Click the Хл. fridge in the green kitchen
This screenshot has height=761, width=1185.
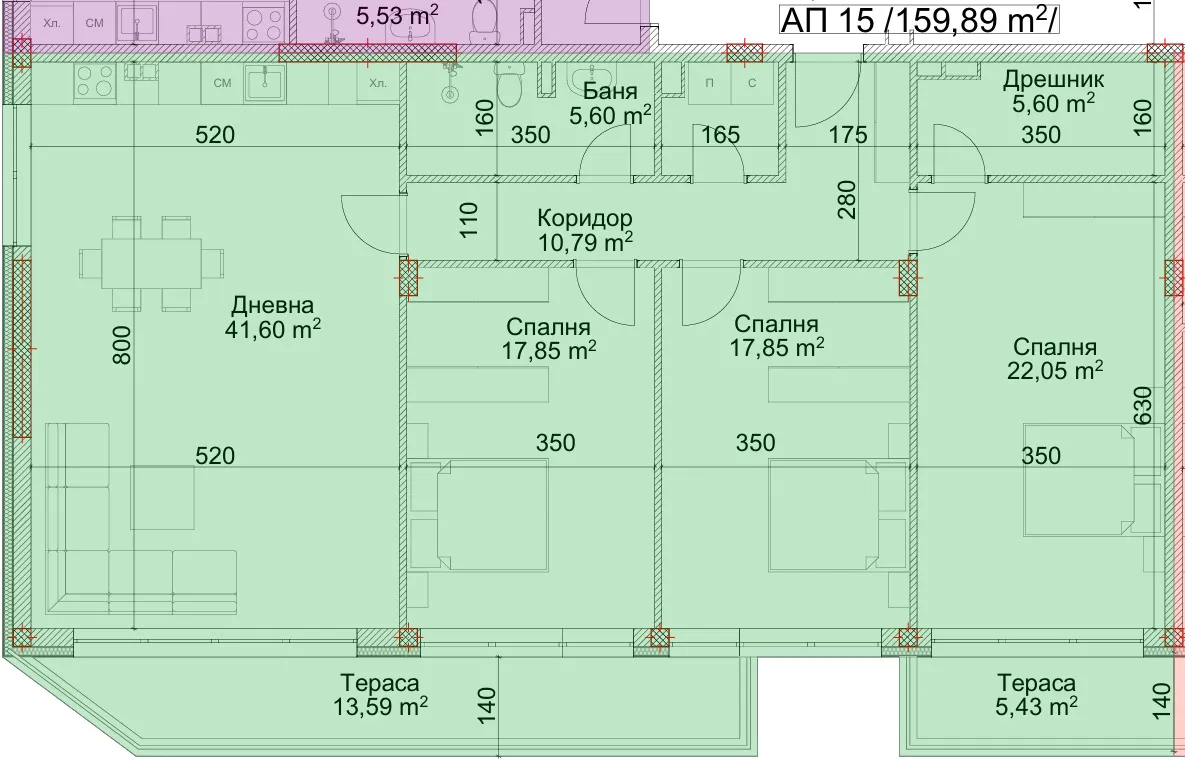[377, 83]
